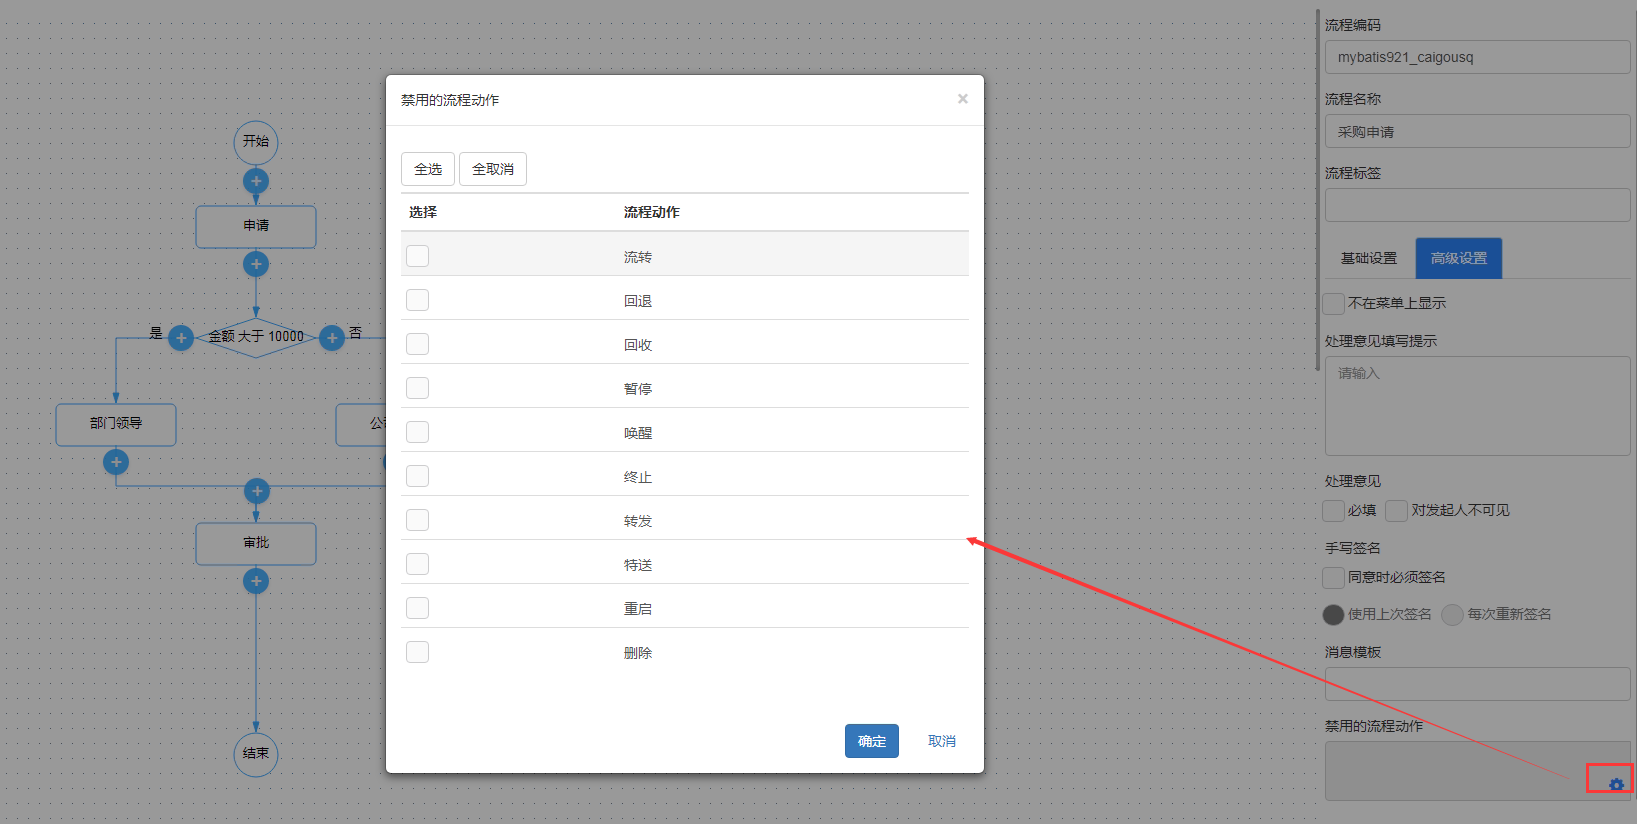
Task: Click the 全取消 button
Action: (x=492, y=169)
